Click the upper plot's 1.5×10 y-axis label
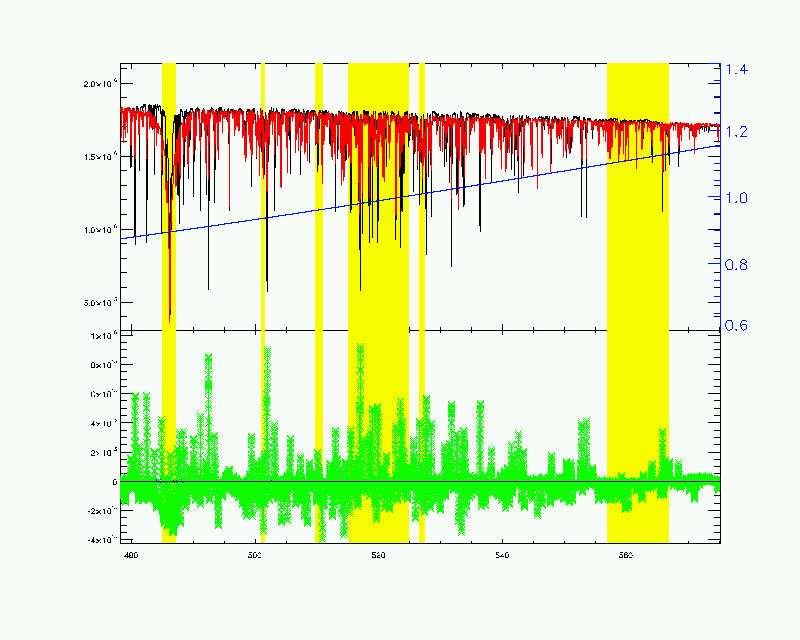Image resolution: width=800 pixels, height=640 pixels. point(101,156)
